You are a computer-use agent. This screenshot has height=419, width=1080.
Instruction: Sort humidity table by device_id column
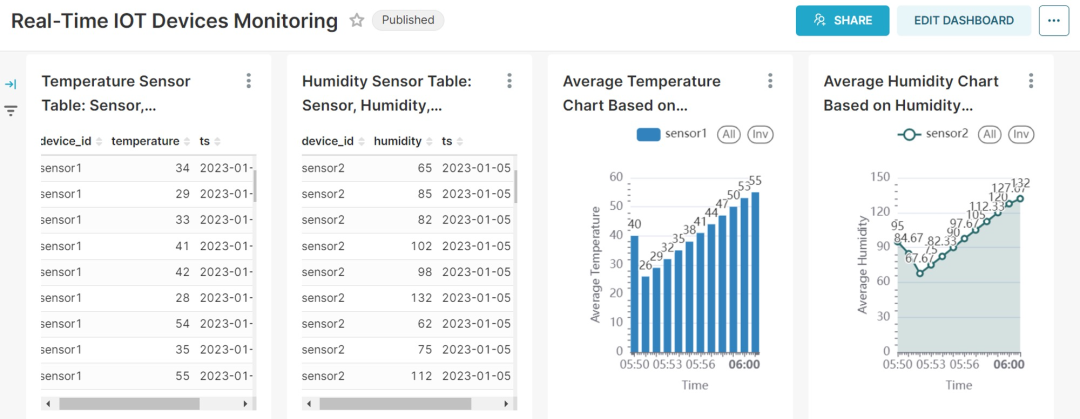pos(332,141)
